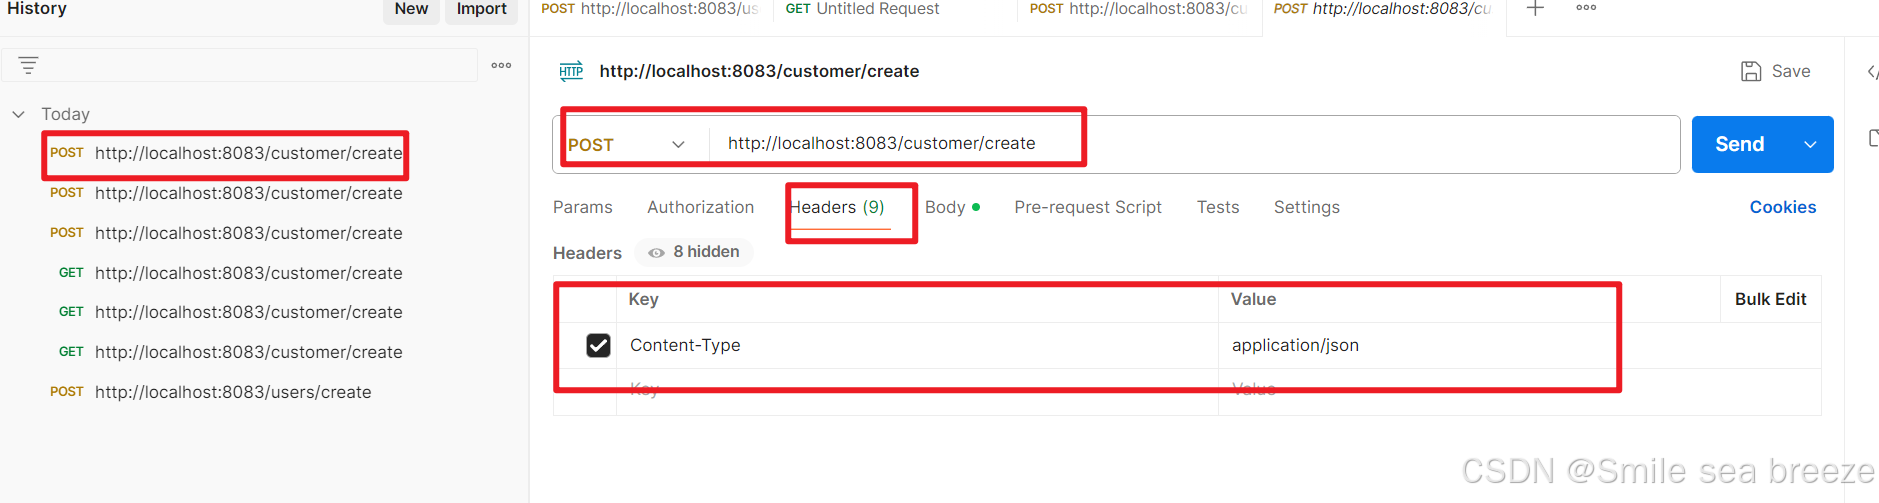
Task: Open history options three-dot menu
Action: (501, 65)
